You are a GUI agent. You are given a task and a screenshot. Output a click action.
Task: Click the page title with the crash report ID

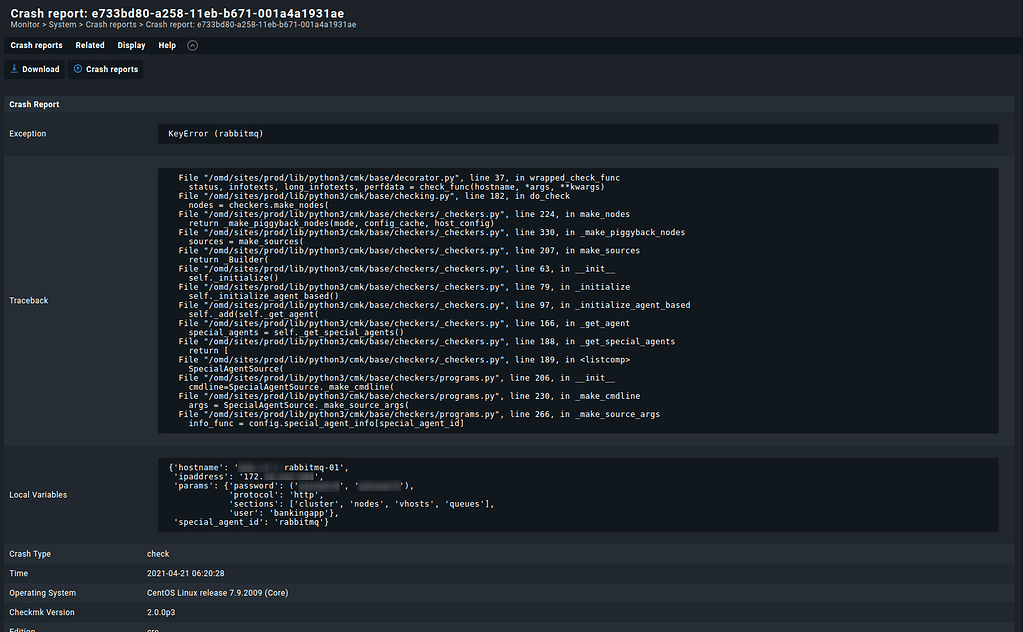tap(177, 11)
